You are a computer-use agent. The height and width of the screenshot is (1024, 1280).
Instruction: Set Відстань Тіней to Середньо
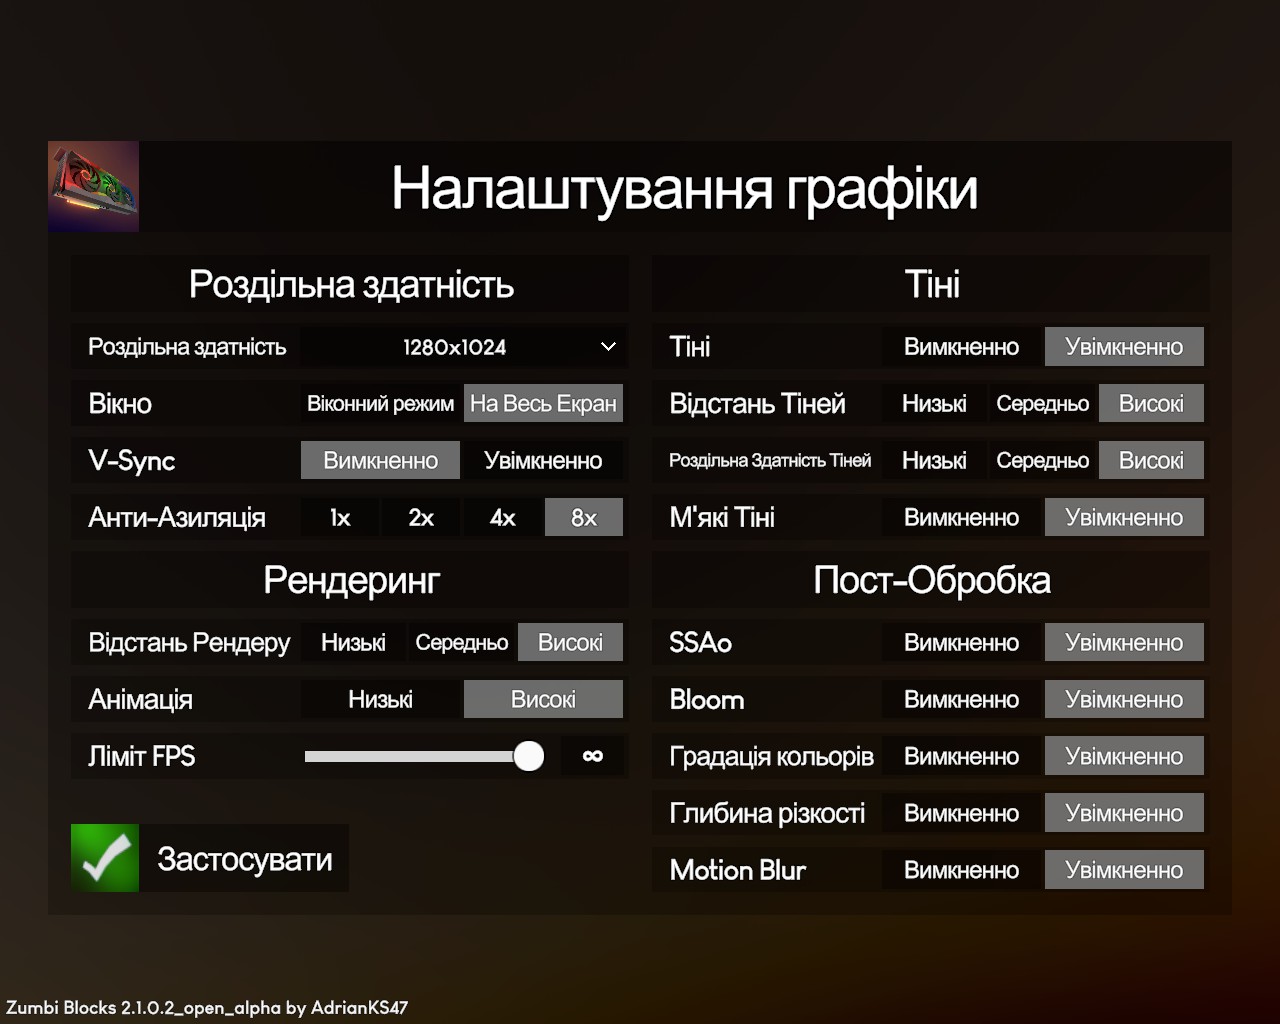tap(1043, 404)
